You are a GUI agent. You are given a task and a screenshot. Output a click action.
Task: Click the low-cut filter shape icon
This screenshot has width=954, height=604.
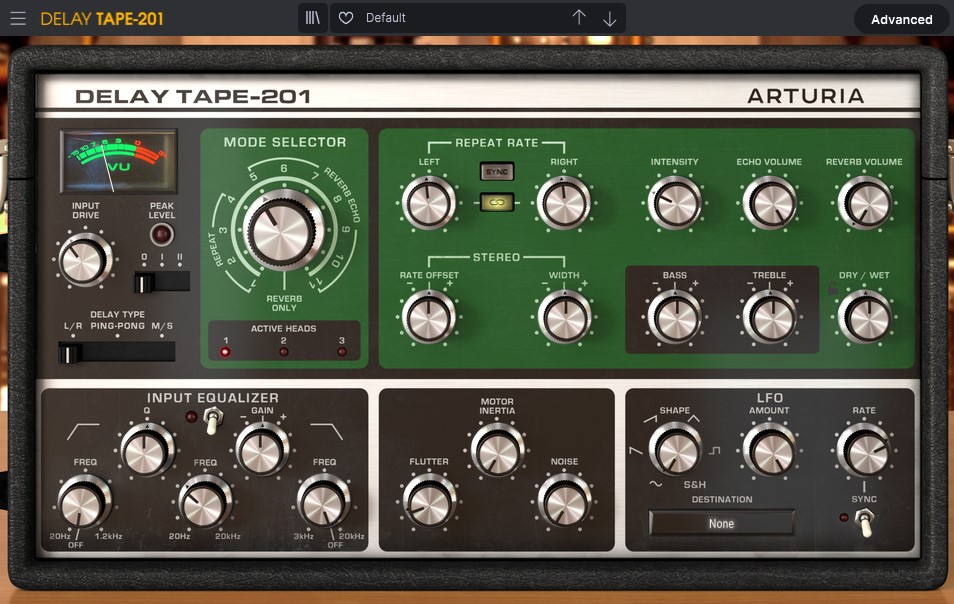(83, 431)
